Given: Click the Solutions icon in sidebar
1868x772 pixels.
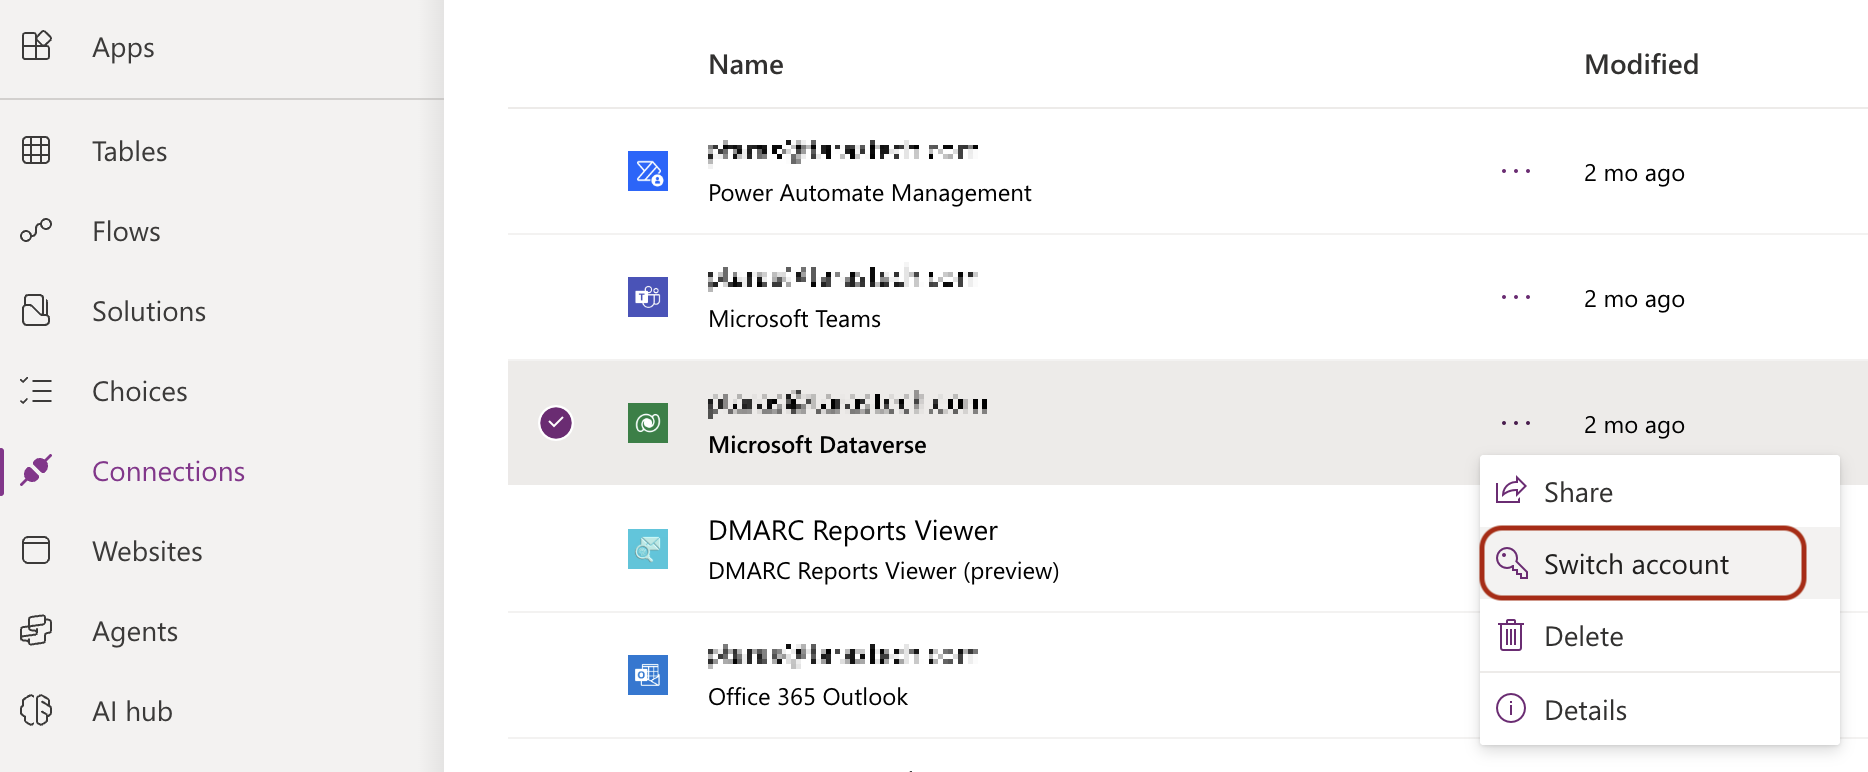Looking at the screenshot, I should [x=36, y=310].
